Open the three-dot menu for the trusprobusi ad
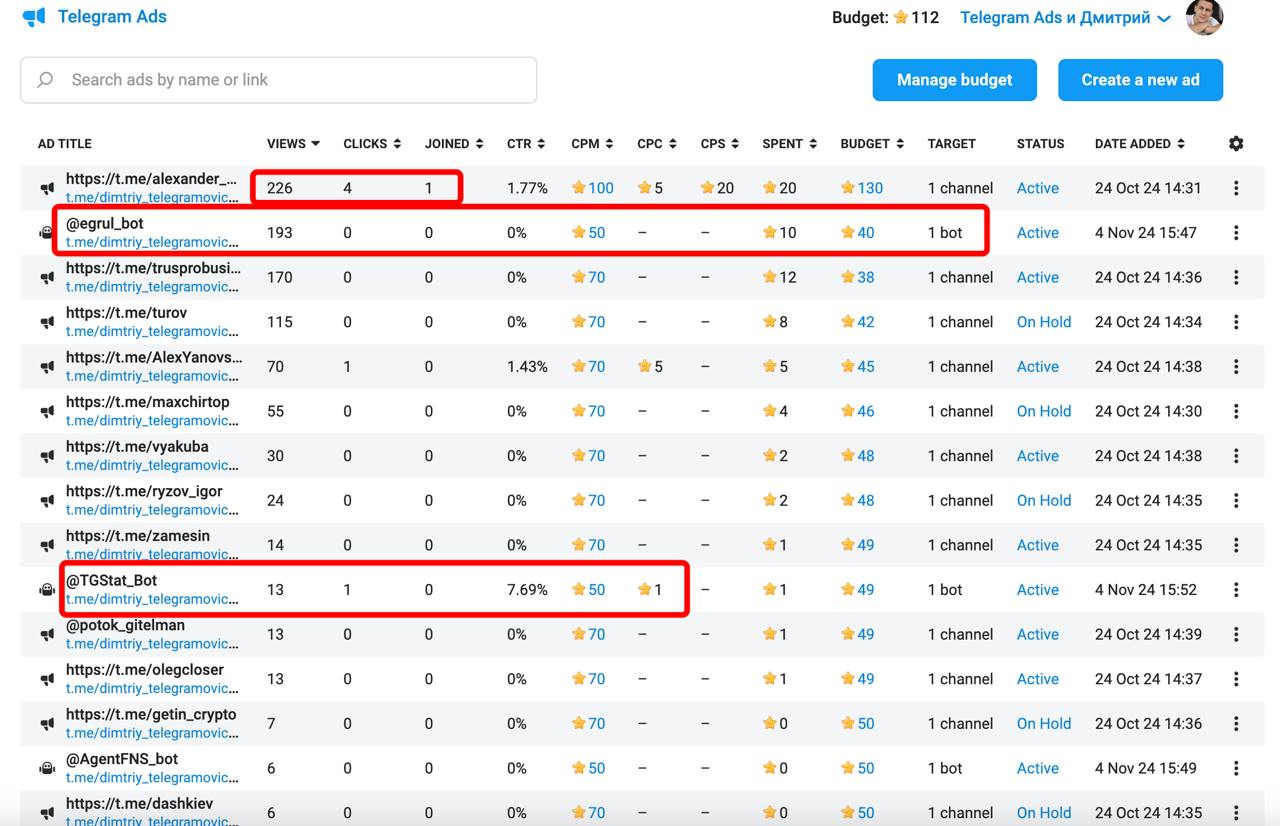 (1236, 277)
